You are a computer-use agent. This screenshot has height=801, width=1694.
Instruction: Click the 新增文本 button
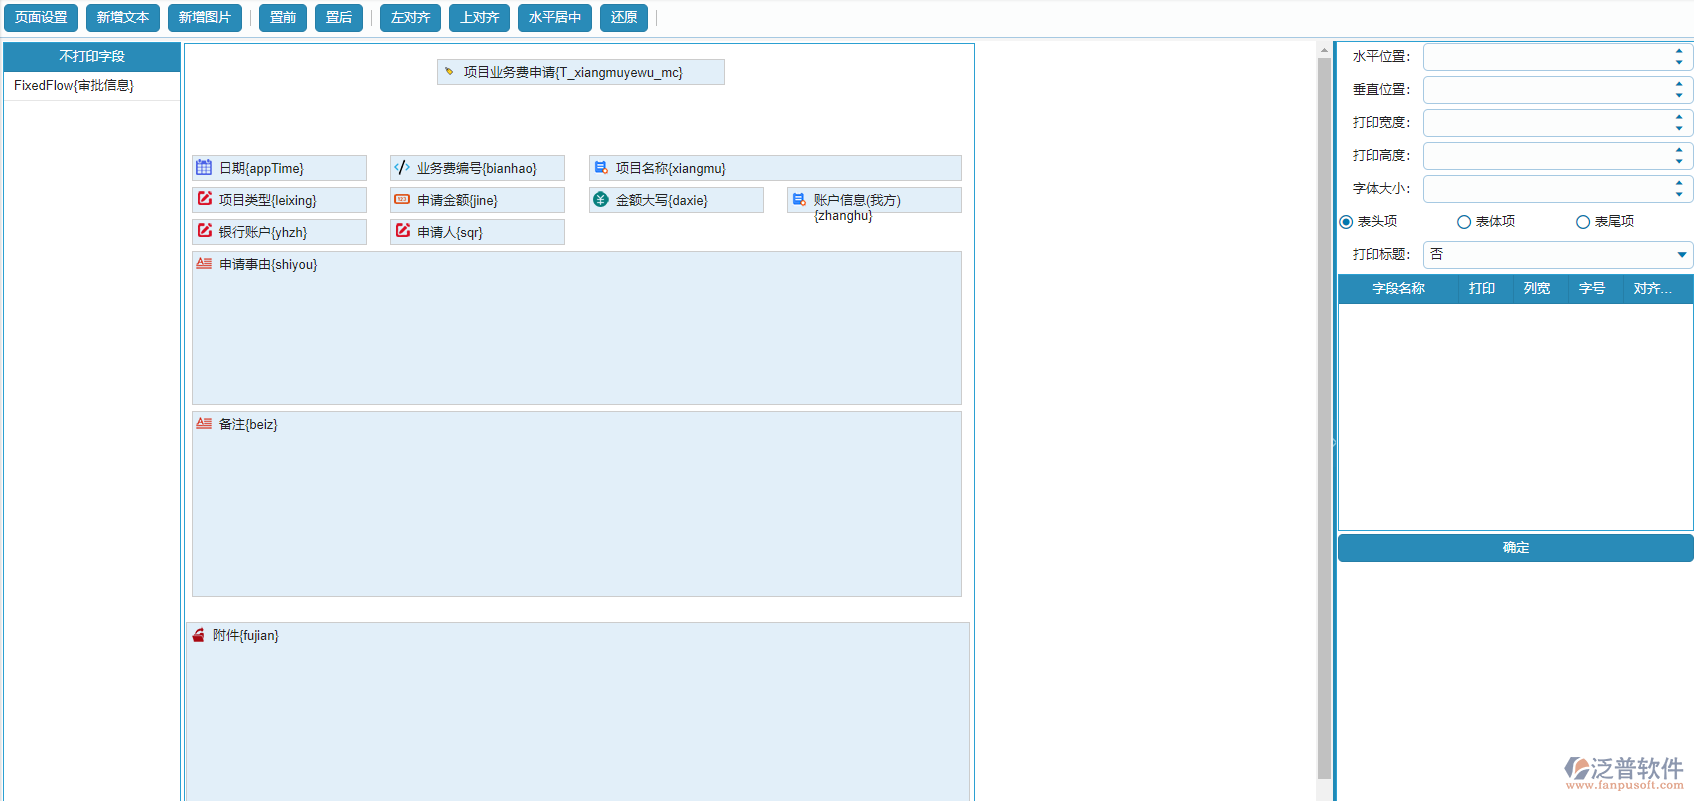coord(123,18)
